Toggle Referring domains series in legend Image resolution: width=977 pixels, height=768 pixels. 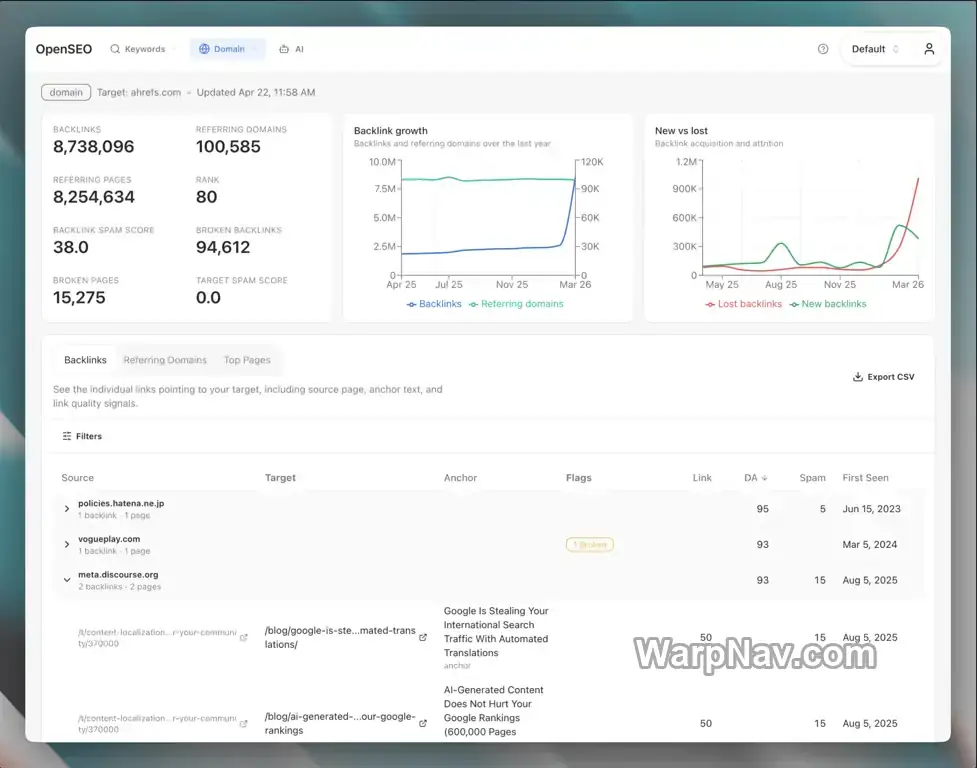(x=516, y=304)
